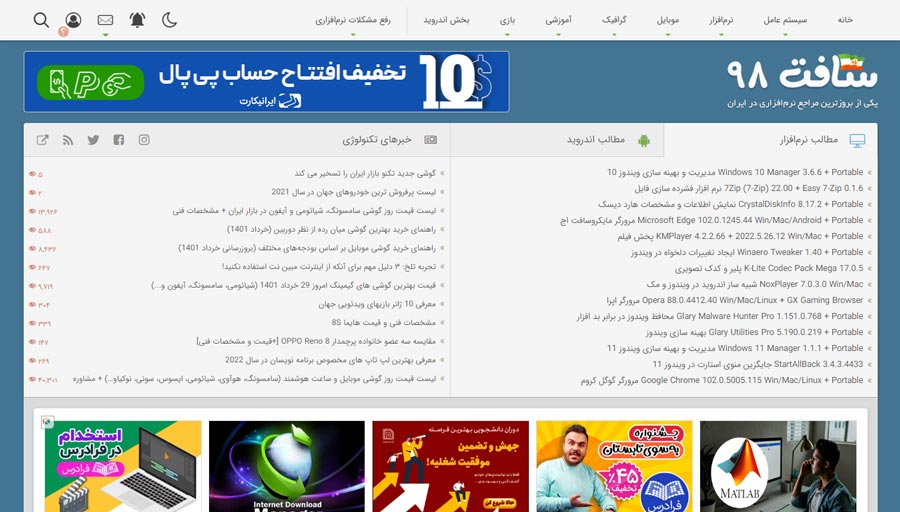Viewport: 900px width, 512px height.
Task: Toggle dark mode with the moon icon
Action: click(169, 20)
